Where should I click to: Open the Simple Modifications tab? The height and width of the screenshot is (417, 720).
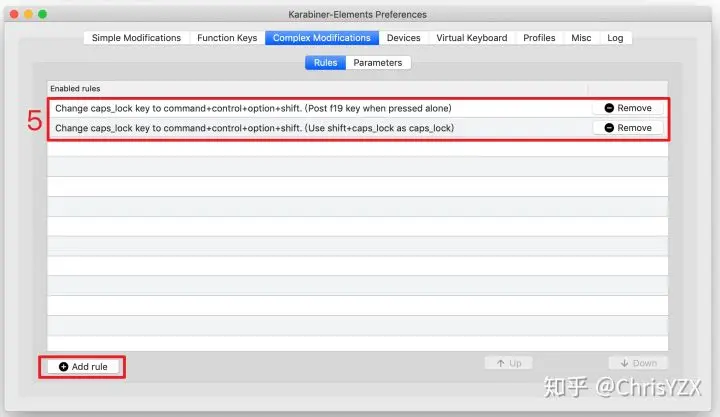click(136, 38)
